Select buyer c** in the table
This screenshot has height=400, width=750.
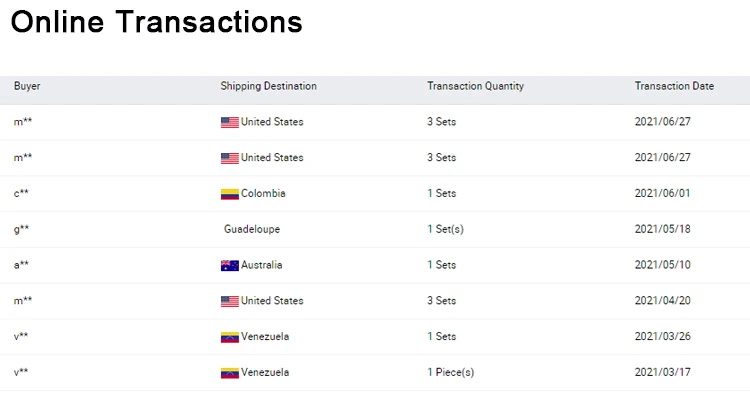21,194
